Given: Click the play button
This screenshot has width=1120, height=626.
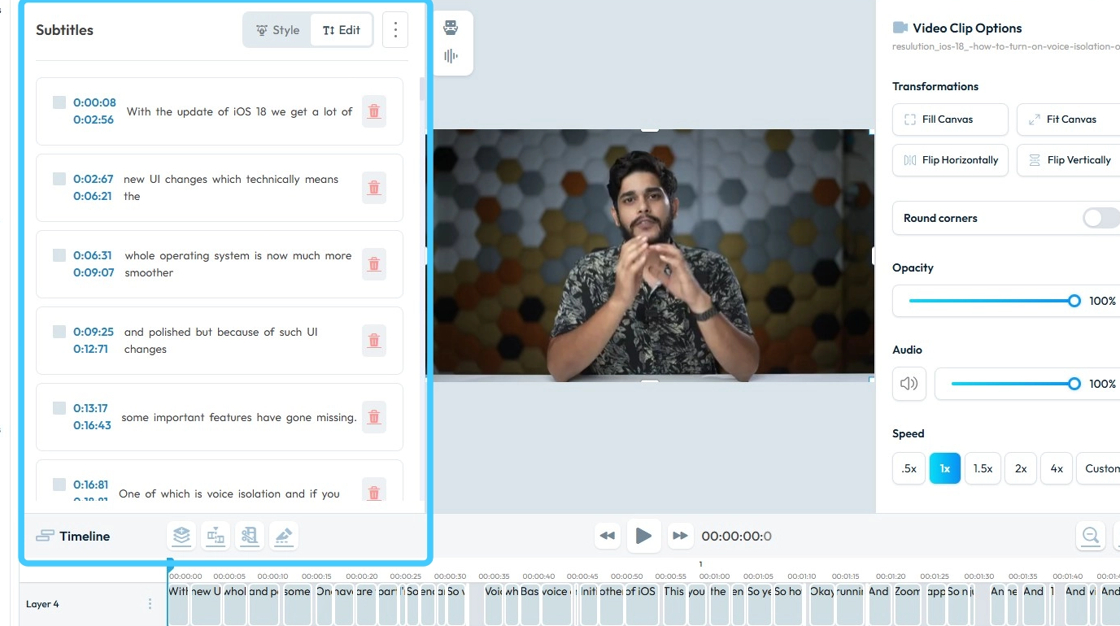Looking at the screenshot, I should coord(643,535).
